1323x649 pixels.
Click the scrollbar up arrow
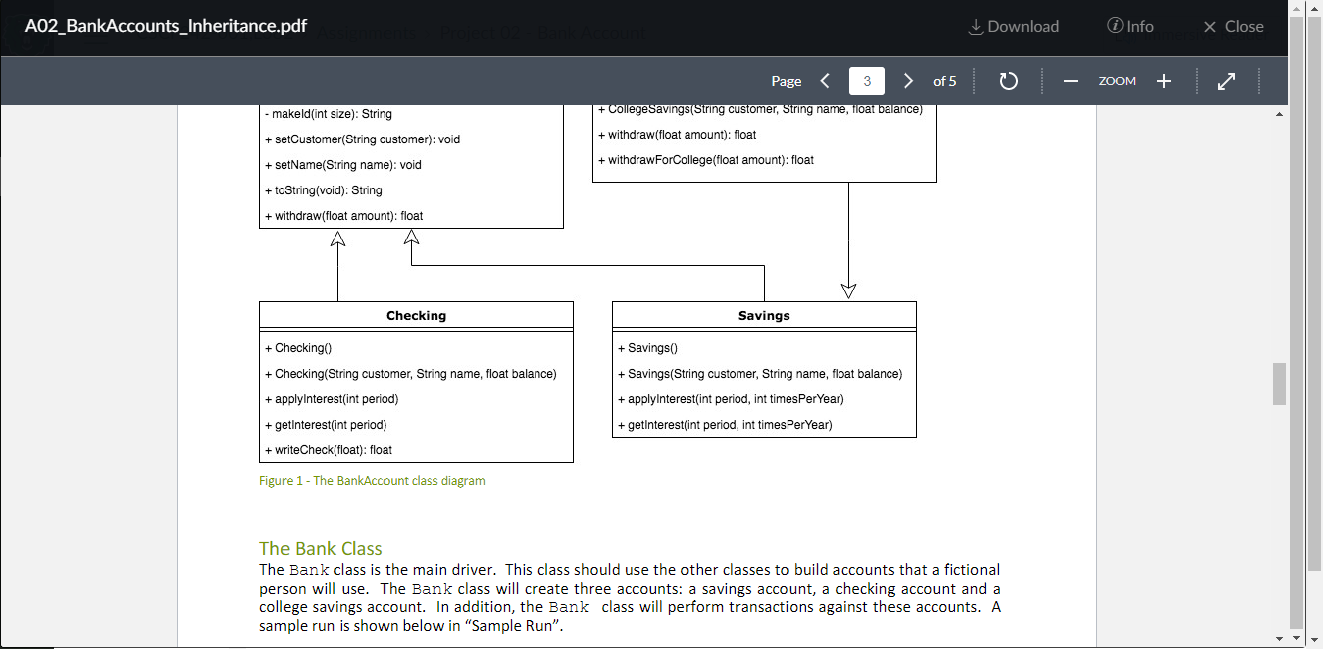[1279, 113]
